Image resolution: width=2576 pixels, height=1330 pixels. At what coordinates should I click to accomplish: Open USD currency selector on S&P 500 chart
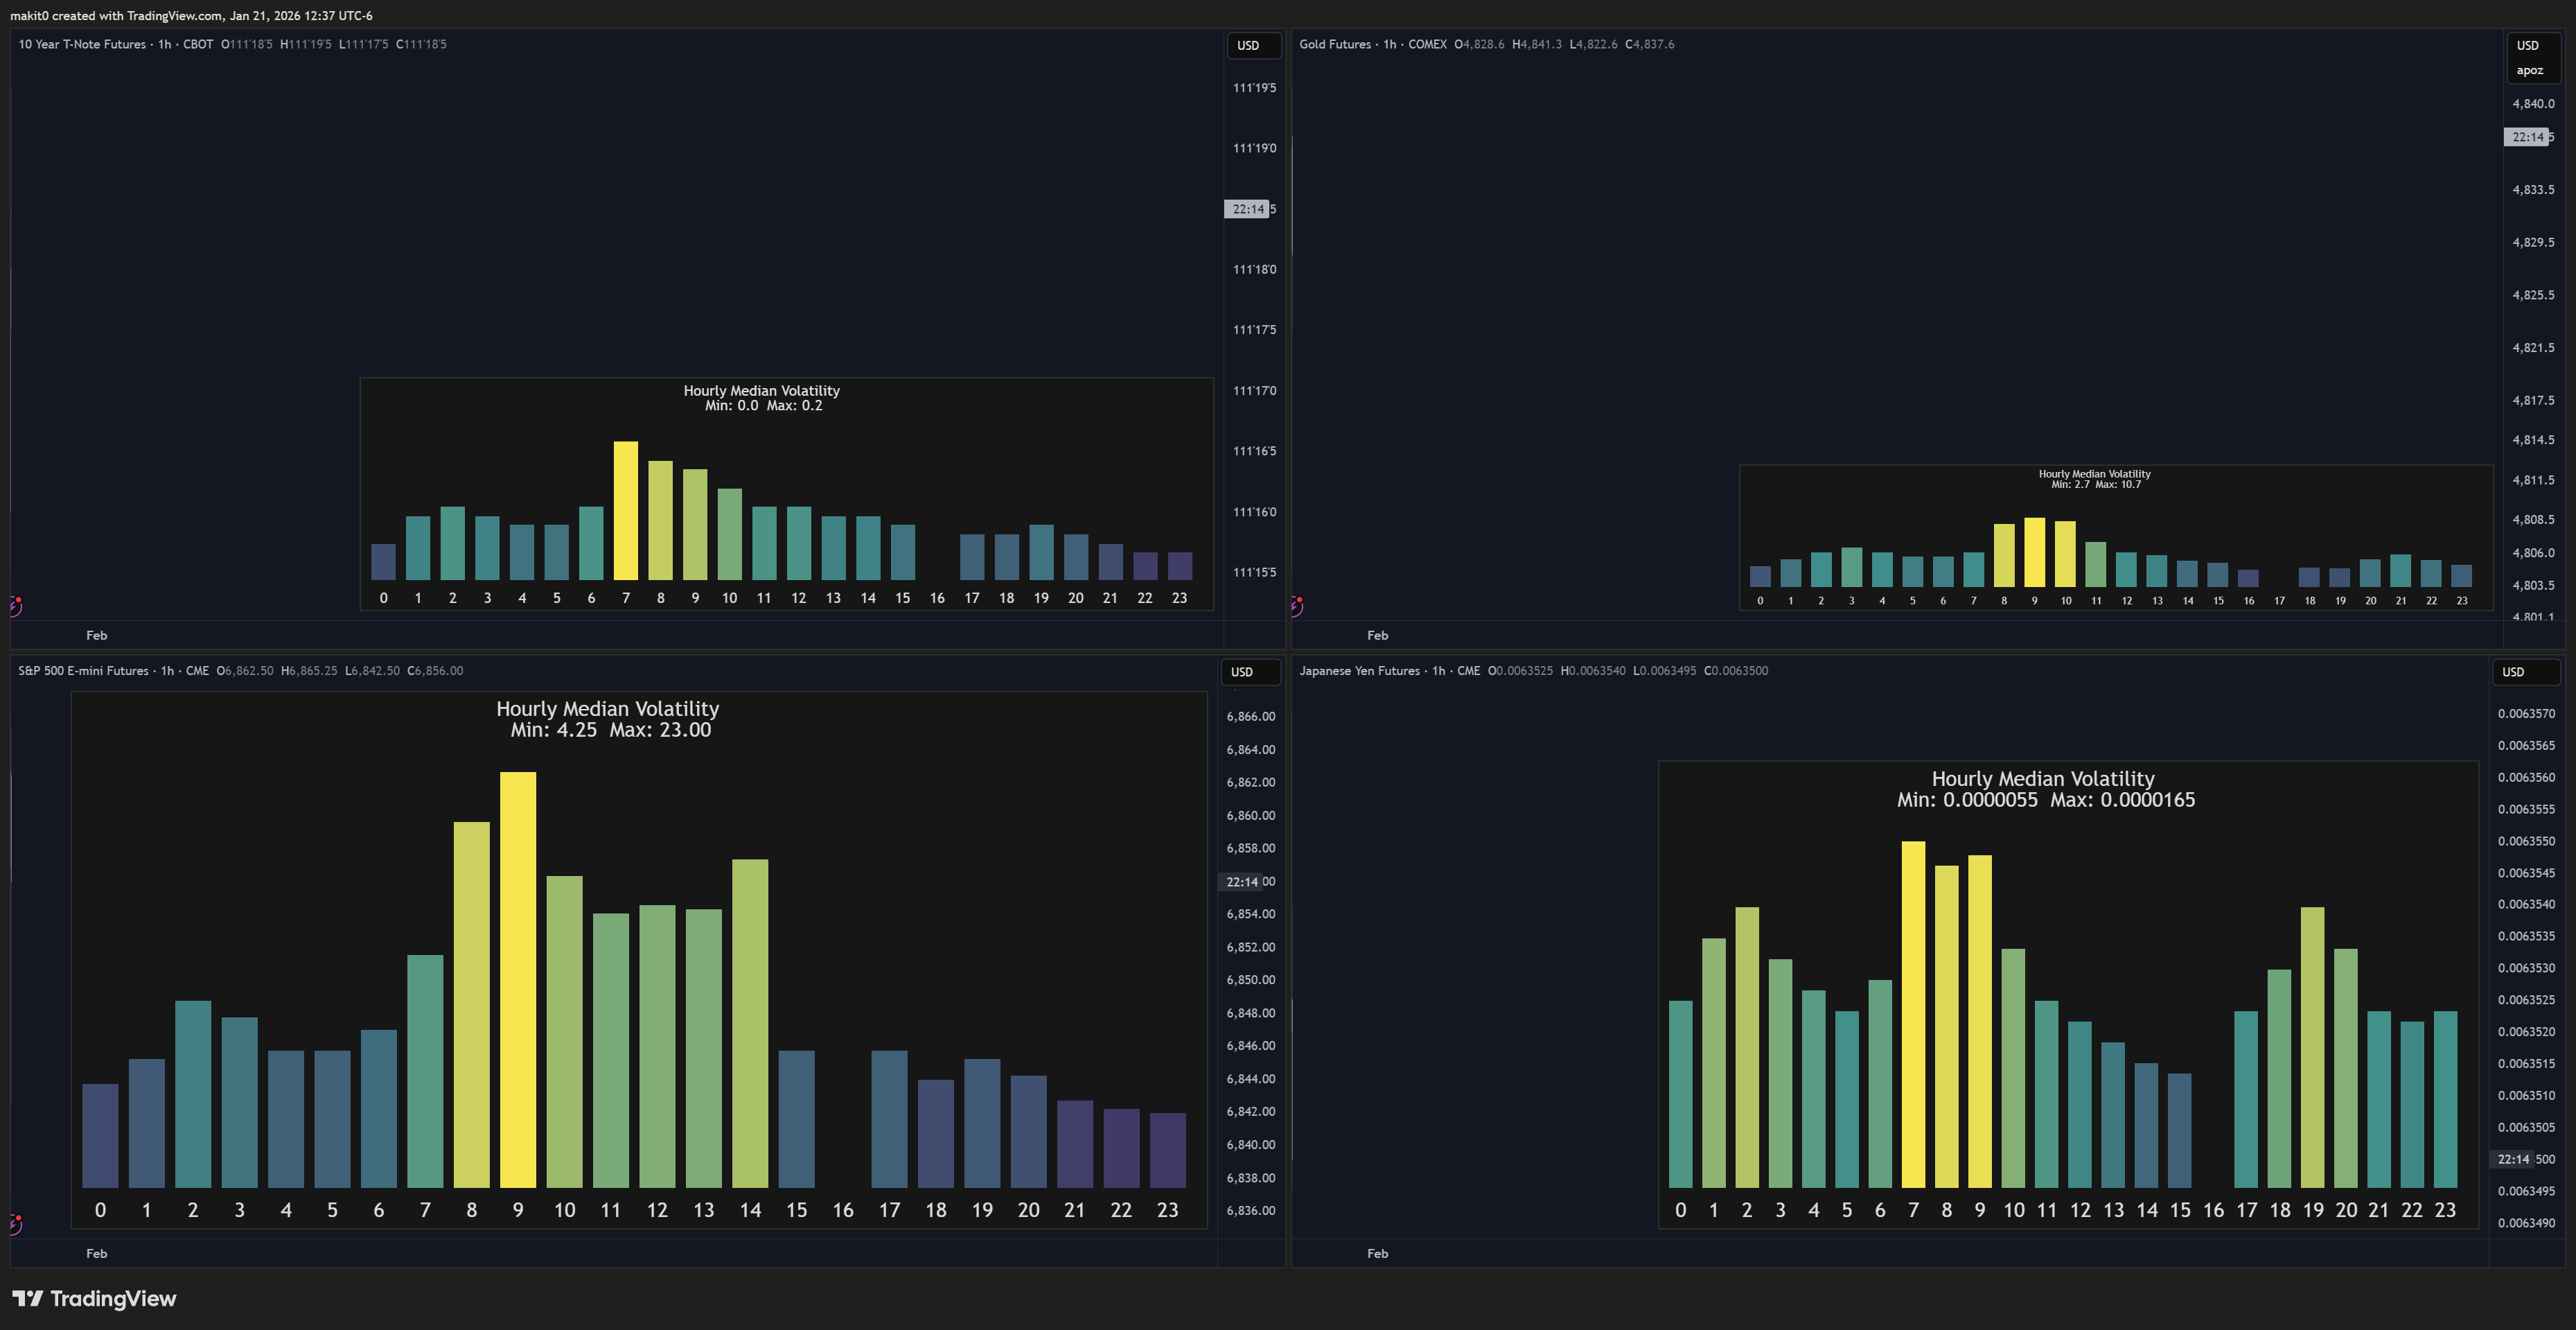pos(1249,672)
